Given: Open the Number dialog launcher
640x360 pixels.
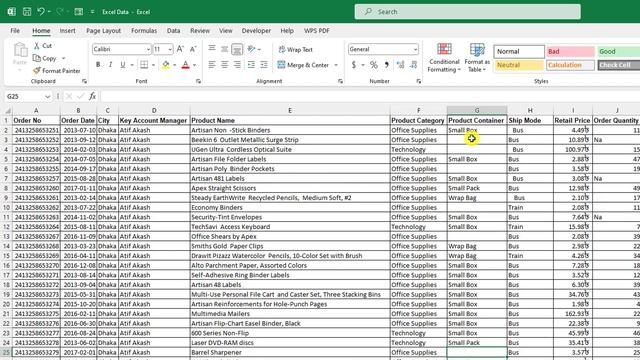Looking at the screenshot, I should pyautogui.click(x=418, y=81).
